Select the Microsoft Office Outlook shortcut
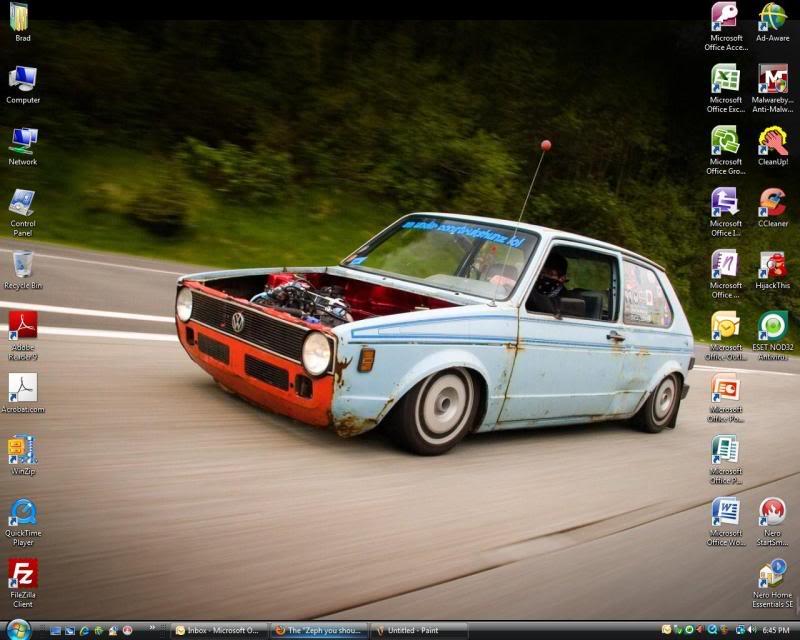 coord(726,336)
